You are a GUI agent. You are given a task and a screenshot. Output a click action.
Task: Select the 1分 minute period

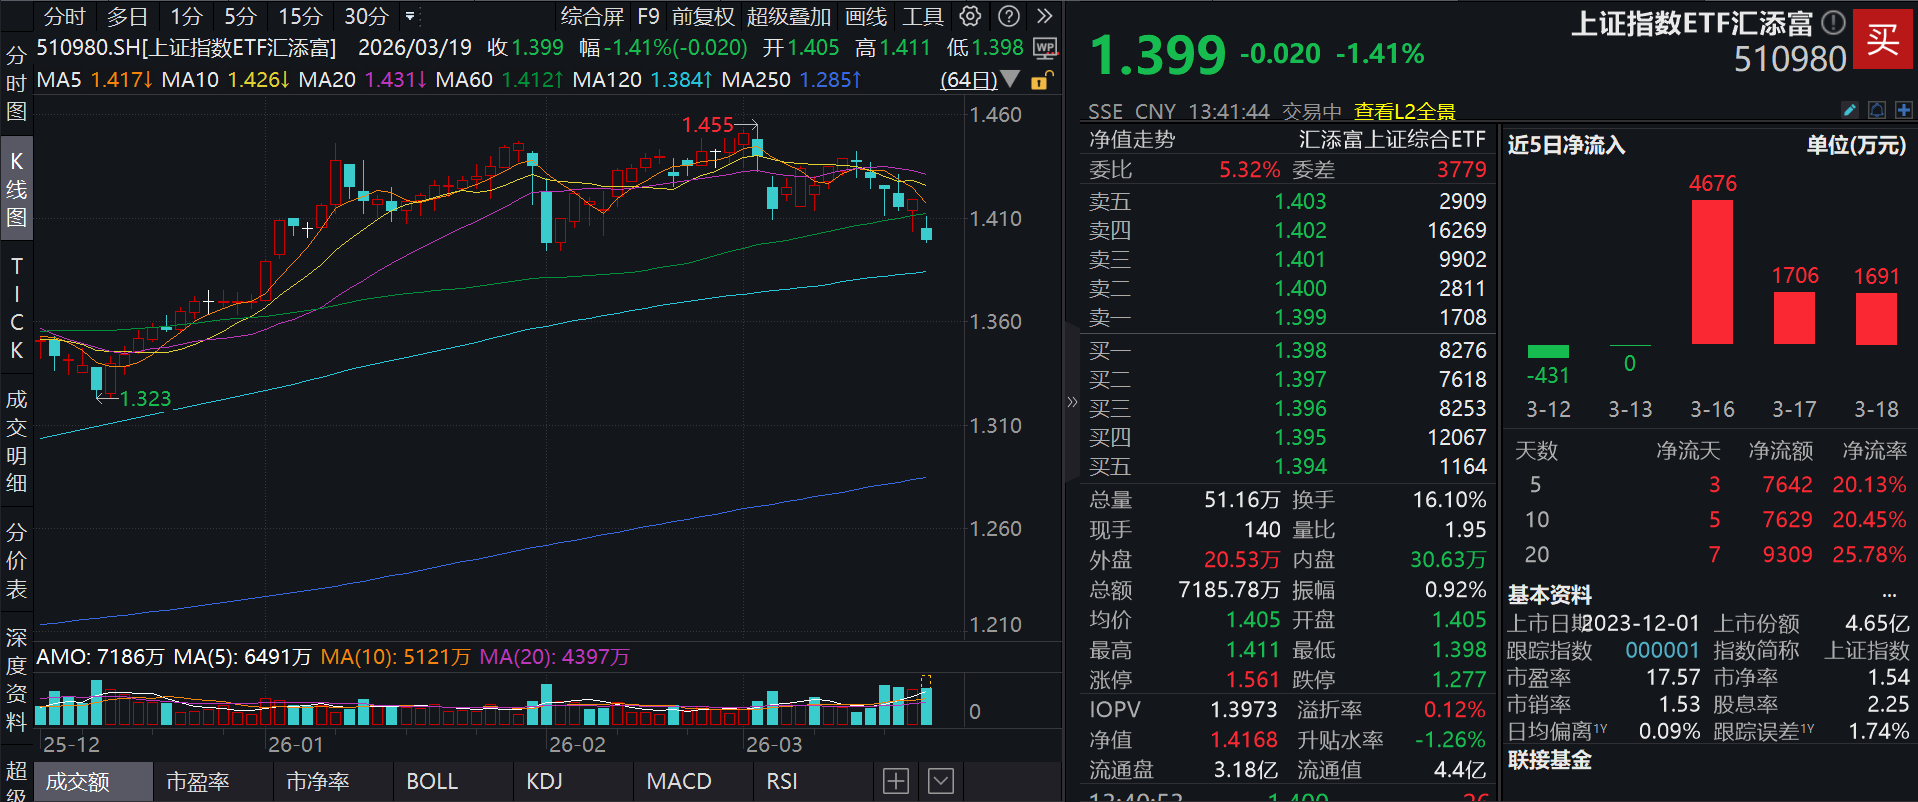[x=186, y=16]
